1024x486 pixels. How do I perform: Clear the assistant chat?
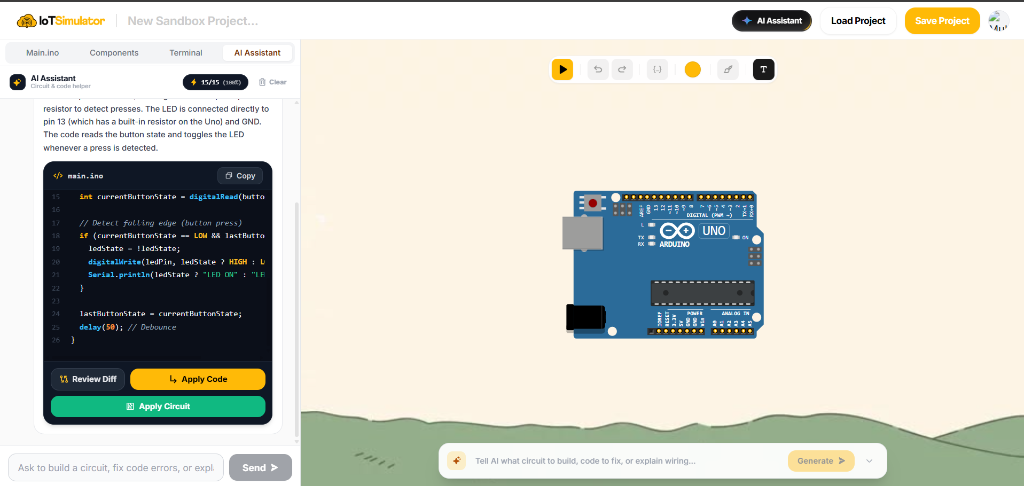[272, 82]
